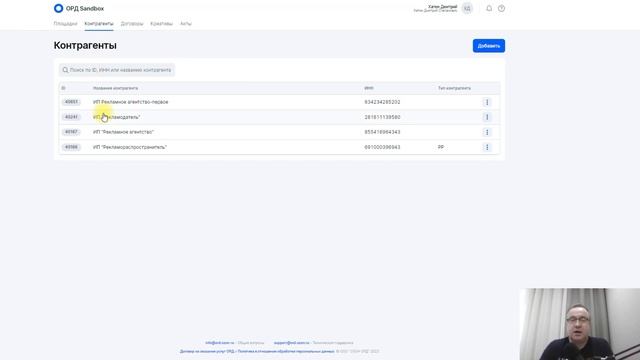
Task: Click the ID badge in the 281611139580 row
Action: pyautogui.click(x=71, y=117)
